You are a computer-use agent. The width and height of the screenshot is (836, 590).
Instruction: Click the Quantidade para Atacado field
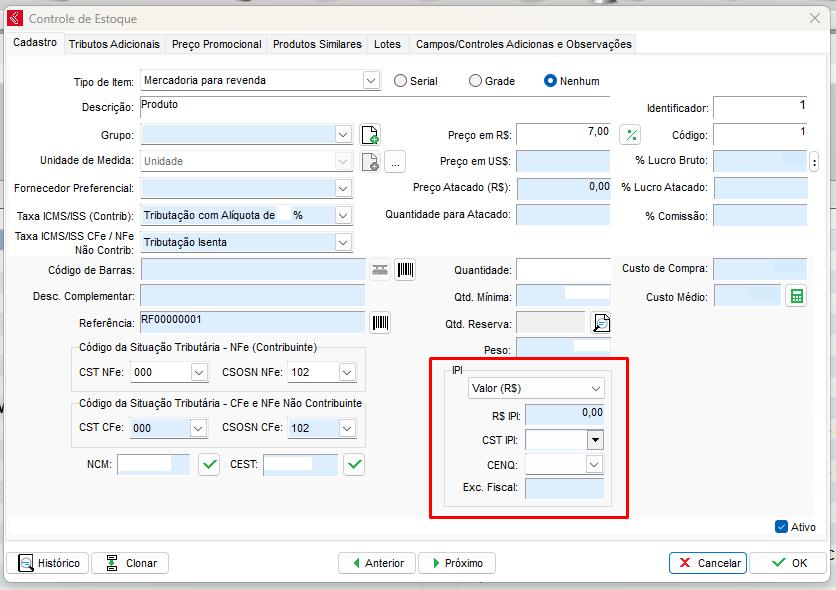coord(564,215)
